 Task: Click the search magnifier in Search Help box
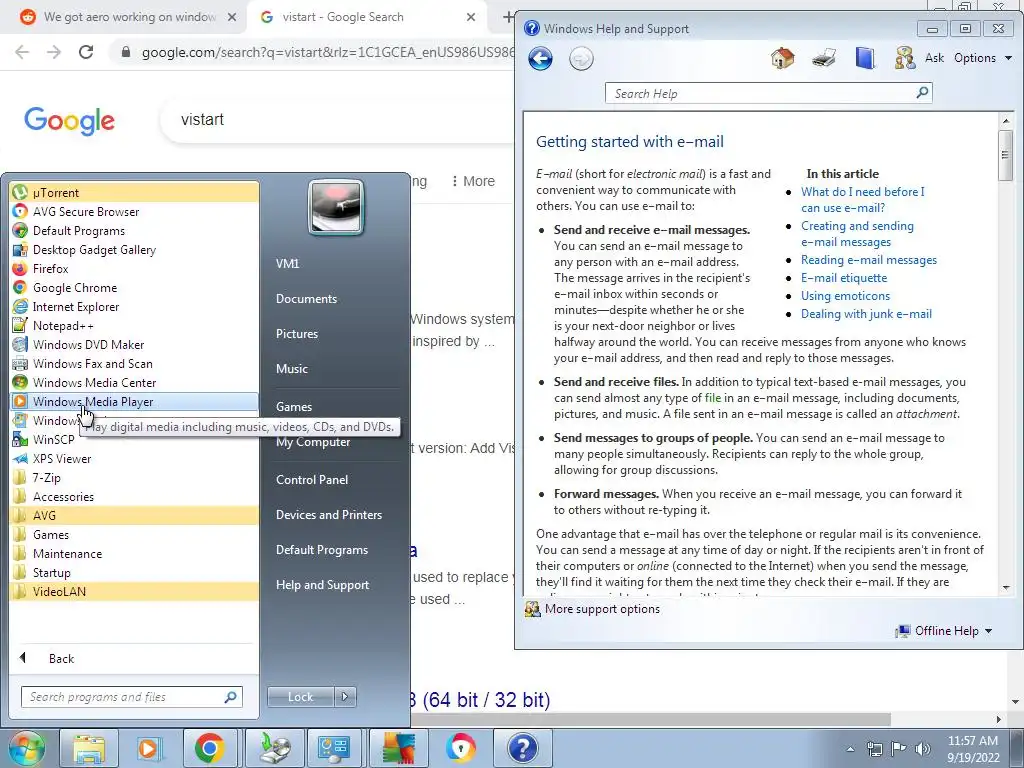pos(922,93)
